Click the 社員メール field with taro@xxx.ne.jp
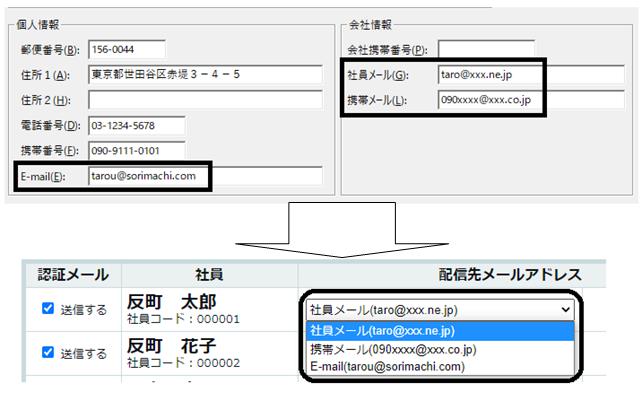The image size is (642, 401). pyautogui.click(x=531, y=75)
